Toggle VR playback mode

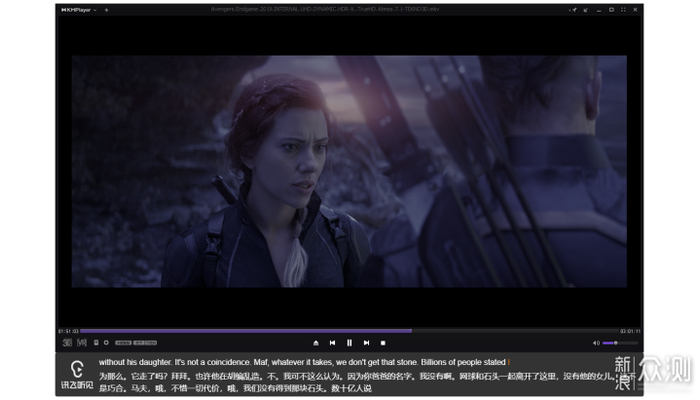82,343
